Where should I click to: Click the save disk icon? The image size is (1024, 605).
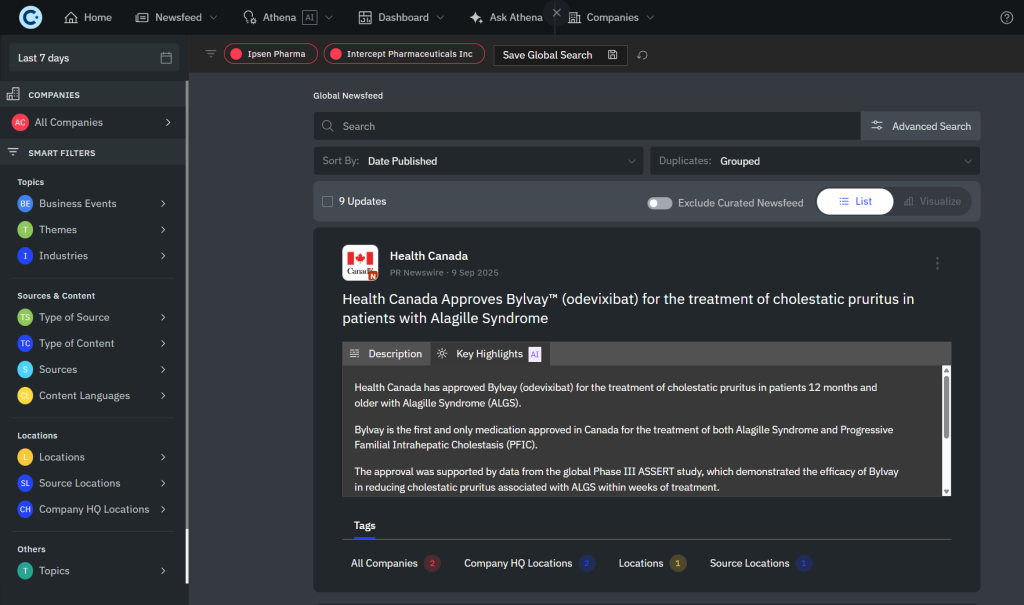(612, 55)
